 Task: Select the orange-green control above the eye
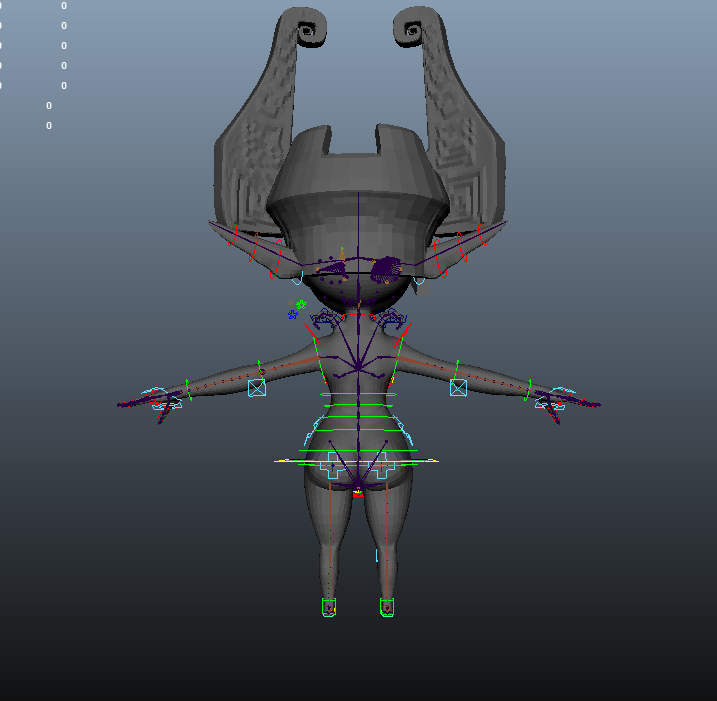point(342,253)
